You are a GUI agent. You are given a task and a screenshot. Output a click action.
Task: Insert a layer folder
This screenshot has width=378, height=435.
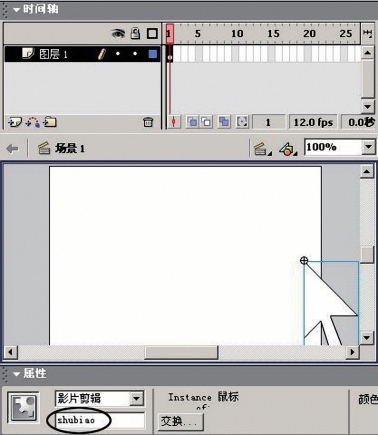[50, 122]
